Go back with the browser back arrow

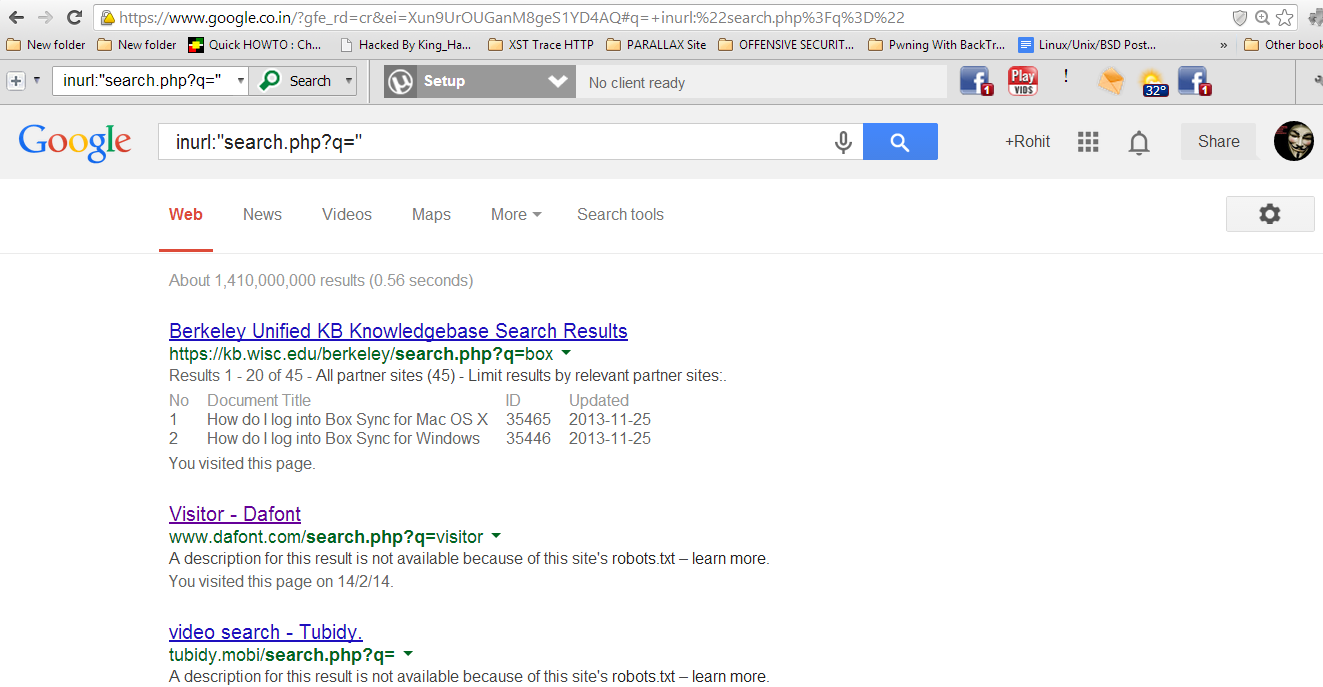click(x=16, y=17)
